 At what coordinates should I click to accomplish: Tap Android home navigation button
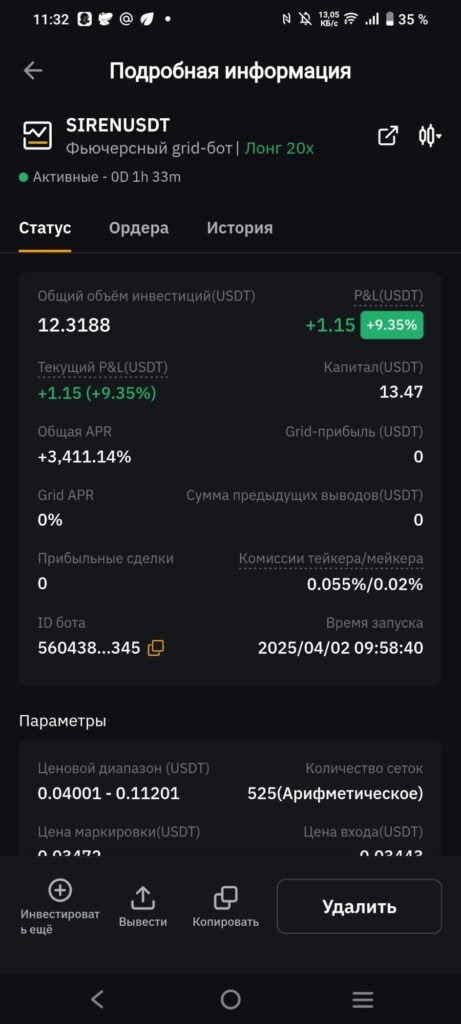(x=230, y=999)
